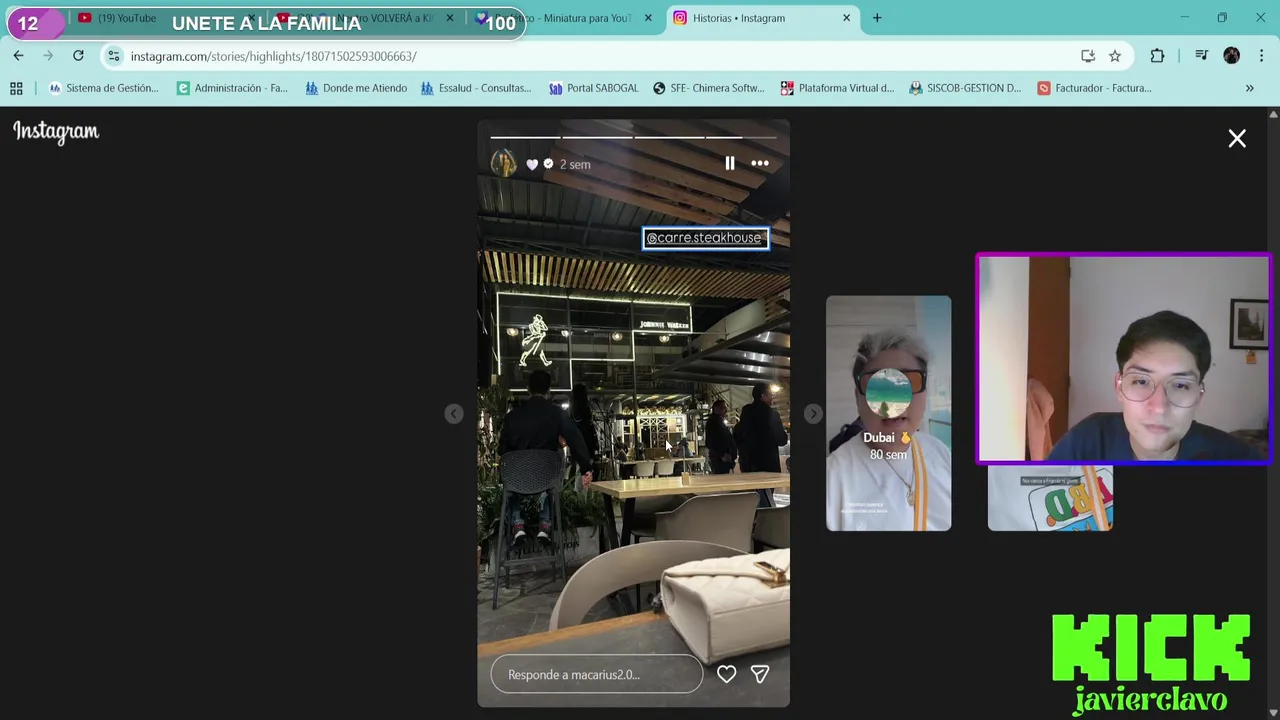Open 'Donde me Atiendo' bookmark
The height and width of the screenshot is (720, 1280).
pos(356,88)
